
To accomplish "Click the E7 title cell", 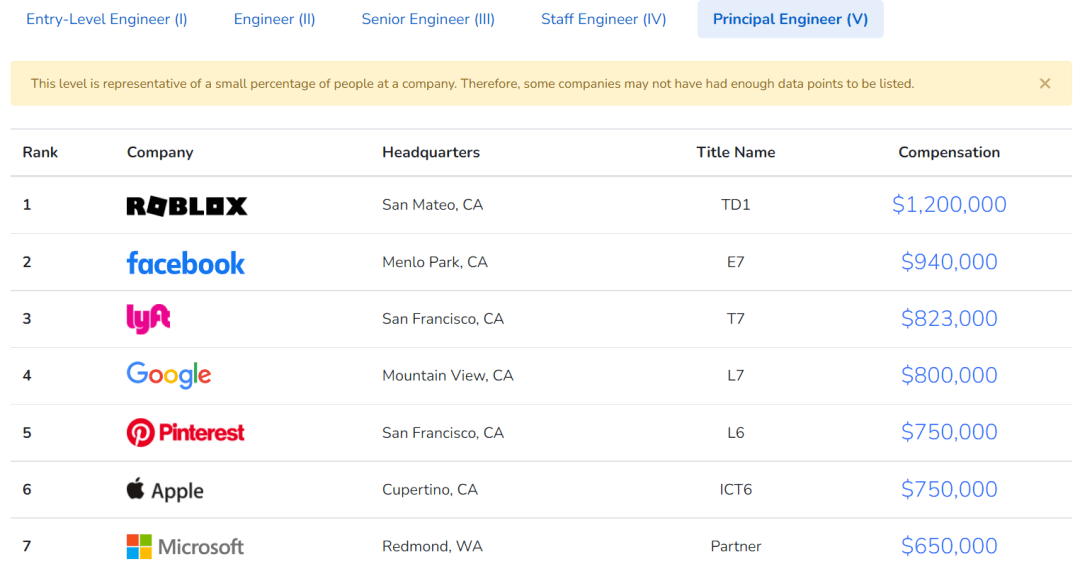I will (x=736, y=262).
